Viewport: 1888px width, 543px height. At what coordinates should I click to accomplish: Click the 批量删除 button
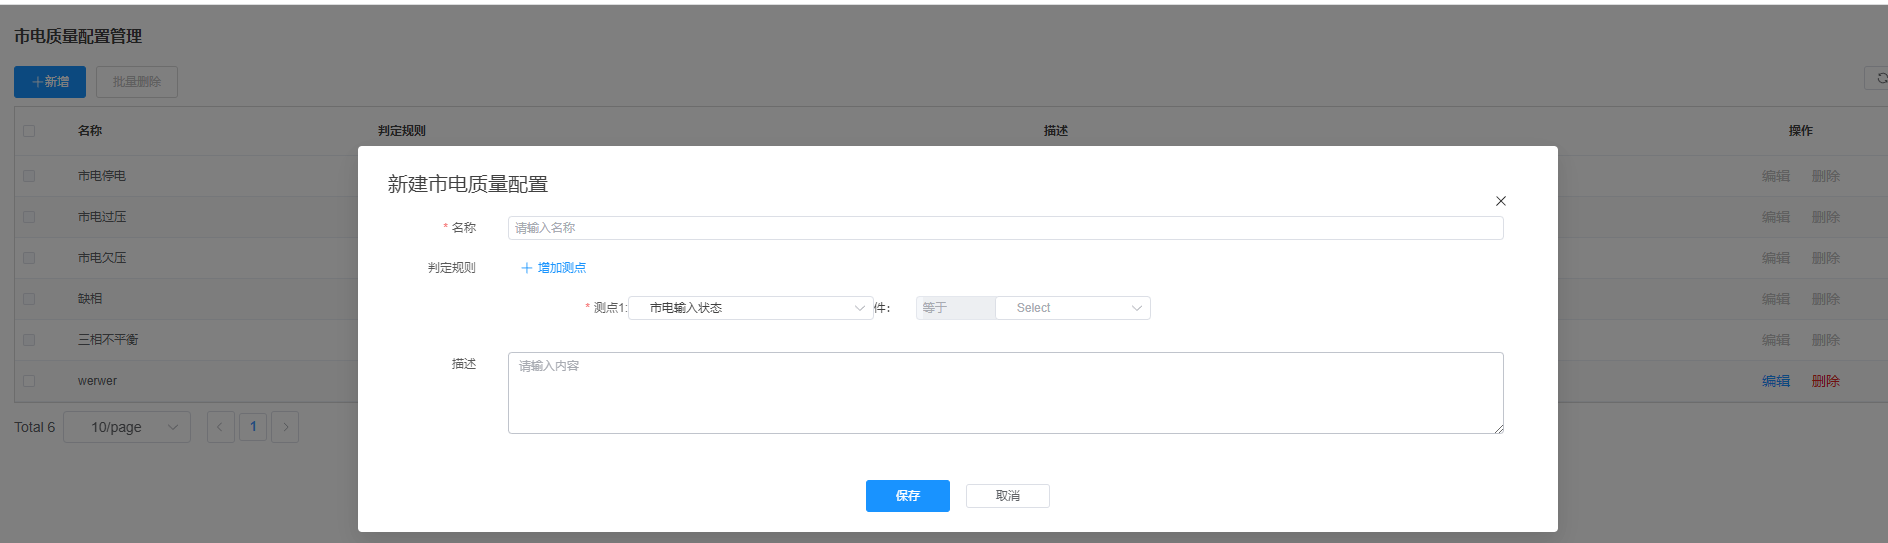pyautogui.click(x=137, y=82)
